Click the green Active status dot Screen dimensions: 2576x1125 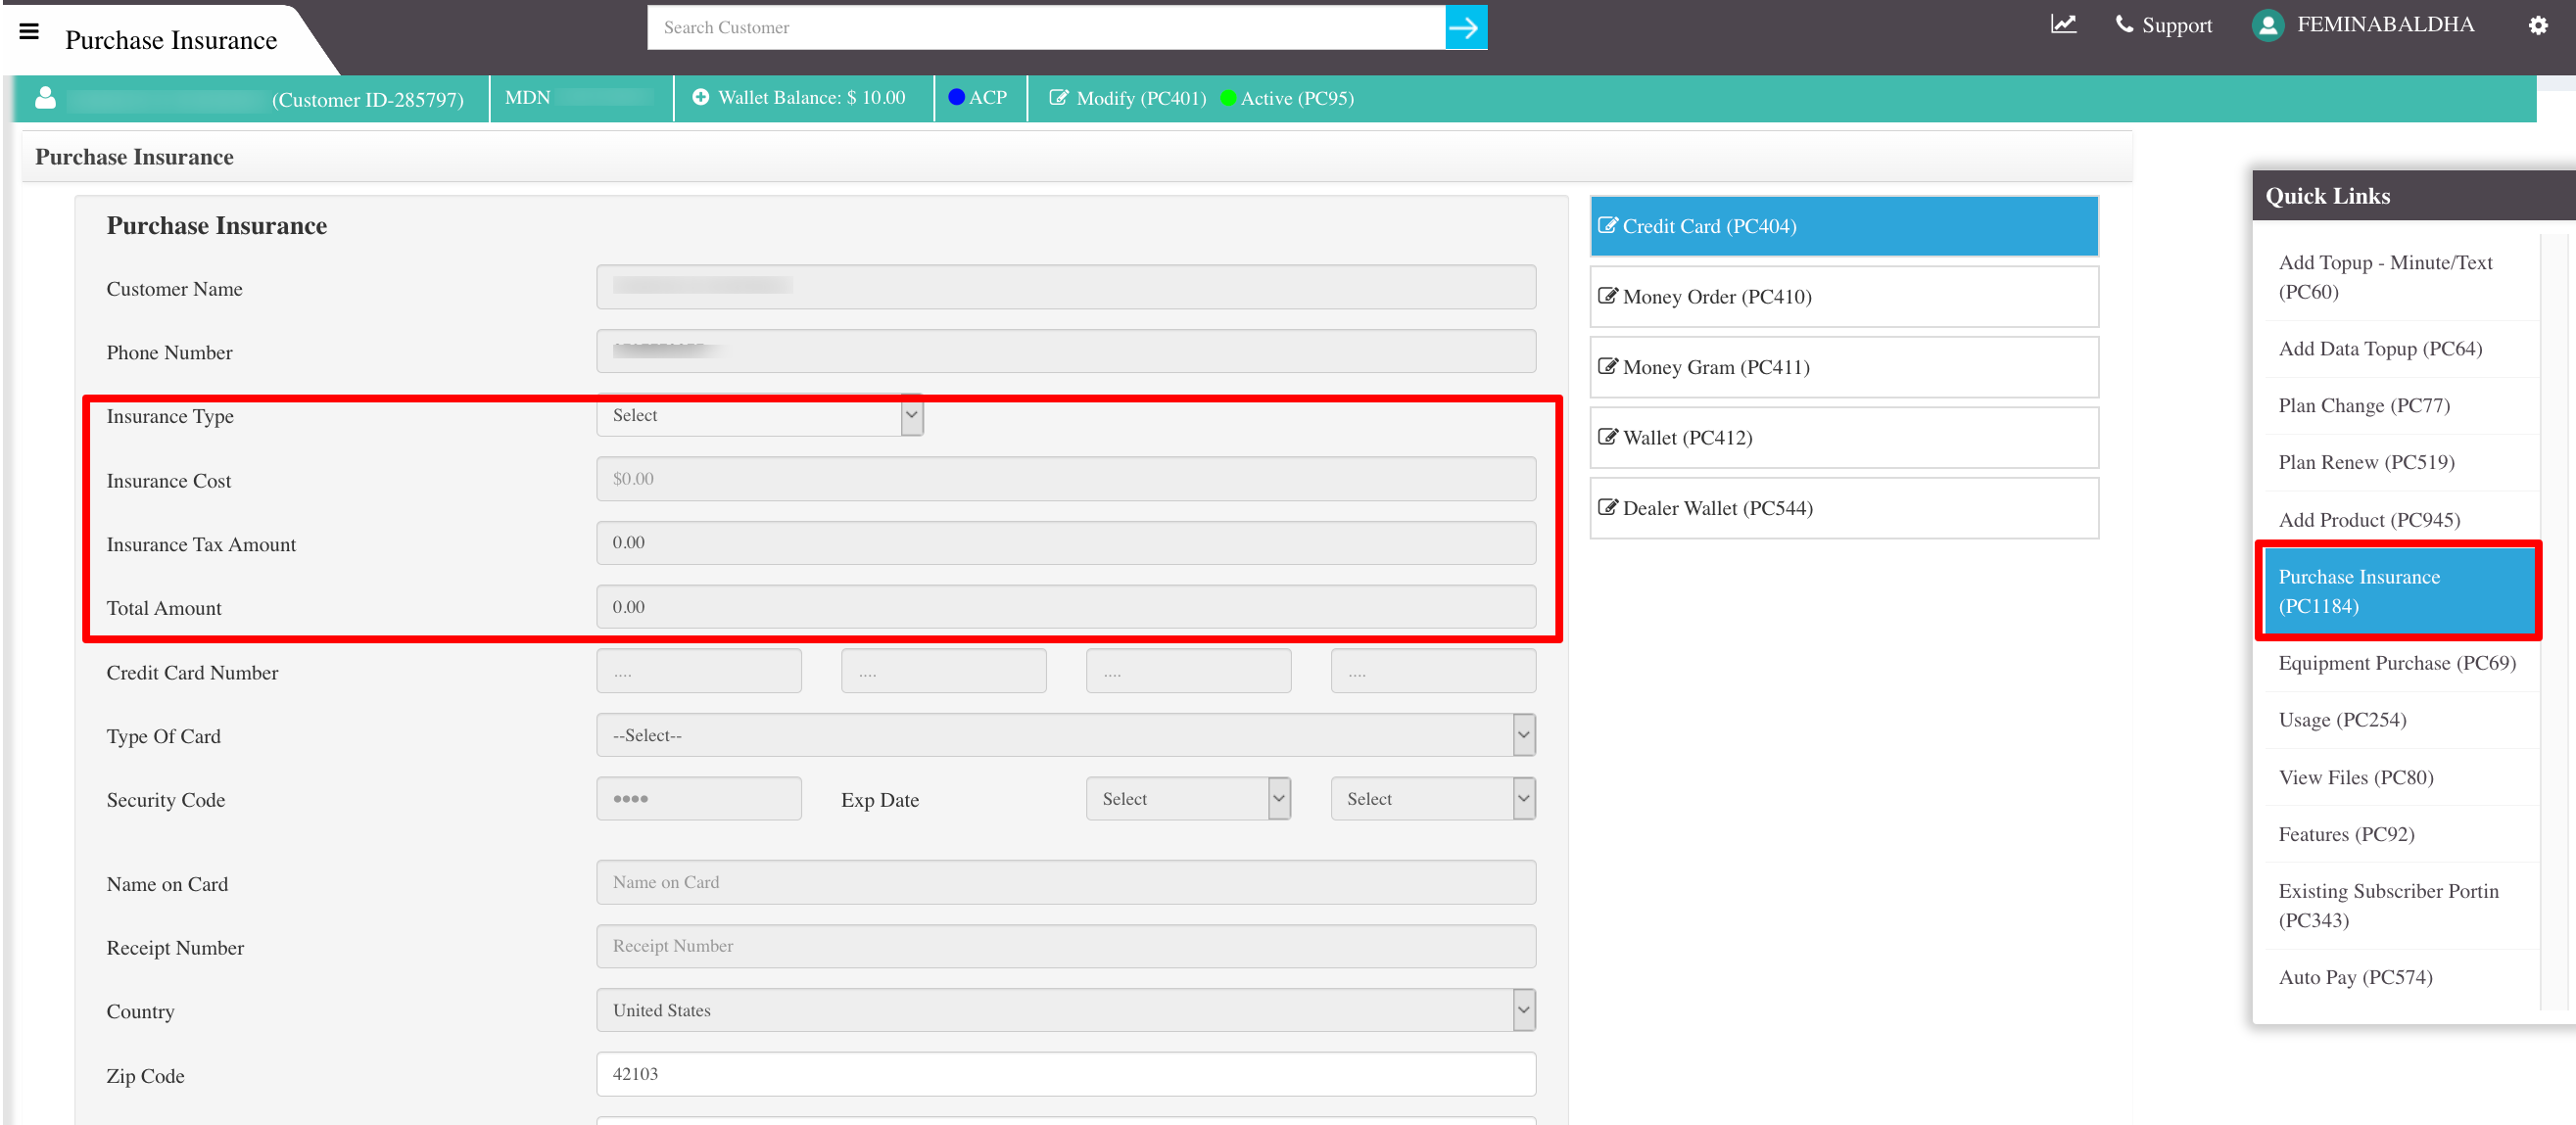point(1229,98)
